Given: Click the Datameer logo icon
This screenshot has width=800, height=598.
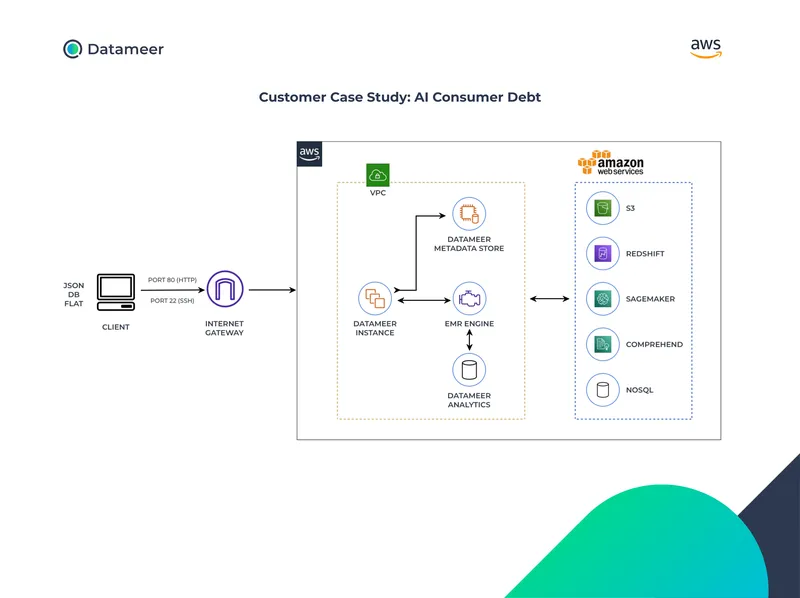Looking at the screenshot, I should 72,49.
